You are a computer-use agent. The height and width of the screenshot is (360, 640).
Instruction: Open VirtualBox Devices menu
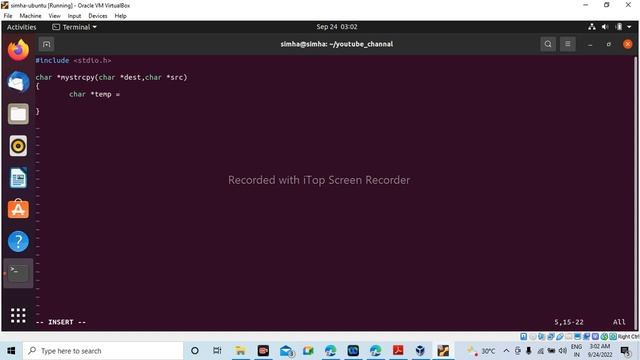click(x=98, y=16)
